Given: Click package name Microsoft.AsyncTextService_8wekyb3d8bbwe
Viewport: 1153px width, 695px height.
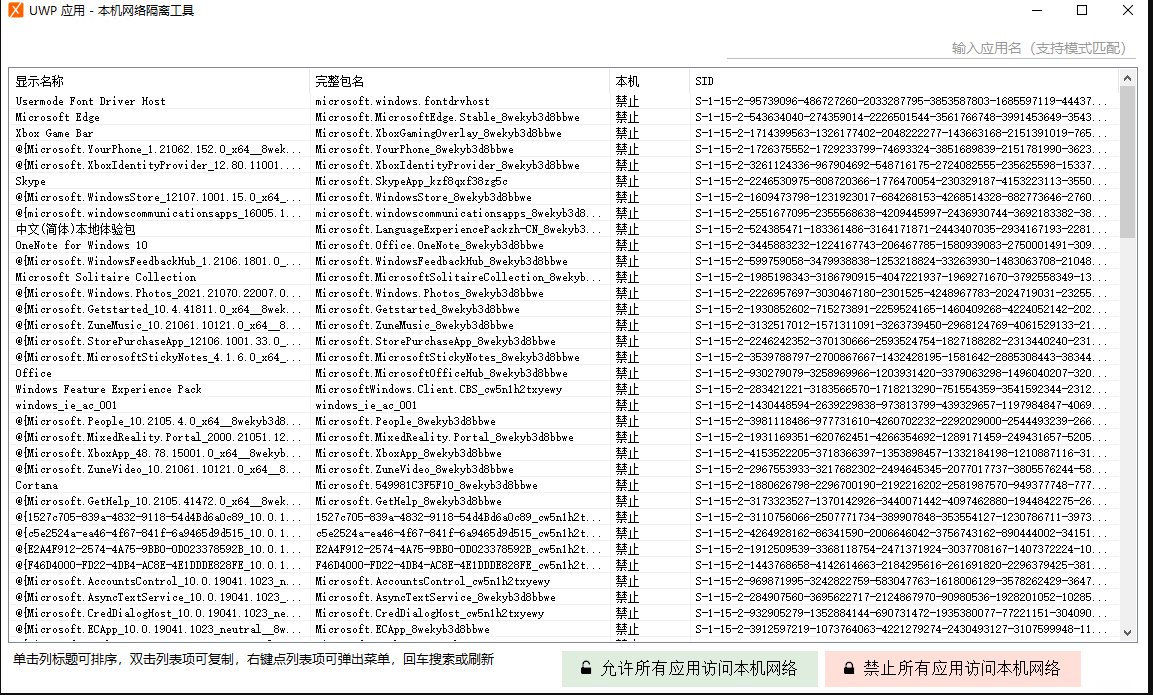Looking at the screenshot, I should [x=435, y=597].
